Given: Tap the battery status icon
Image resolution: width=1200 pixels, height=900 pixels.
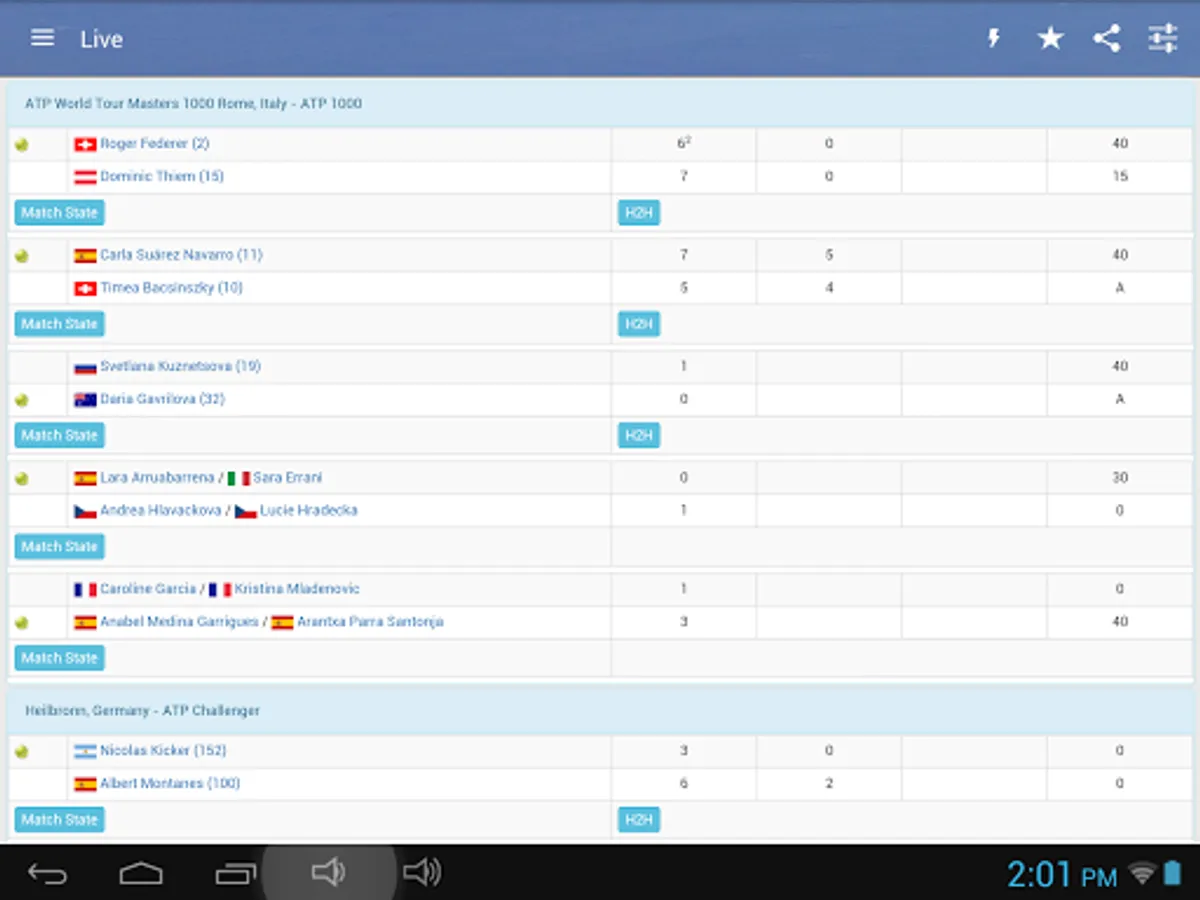Looking at the screenshot, I should [1172, 874].
